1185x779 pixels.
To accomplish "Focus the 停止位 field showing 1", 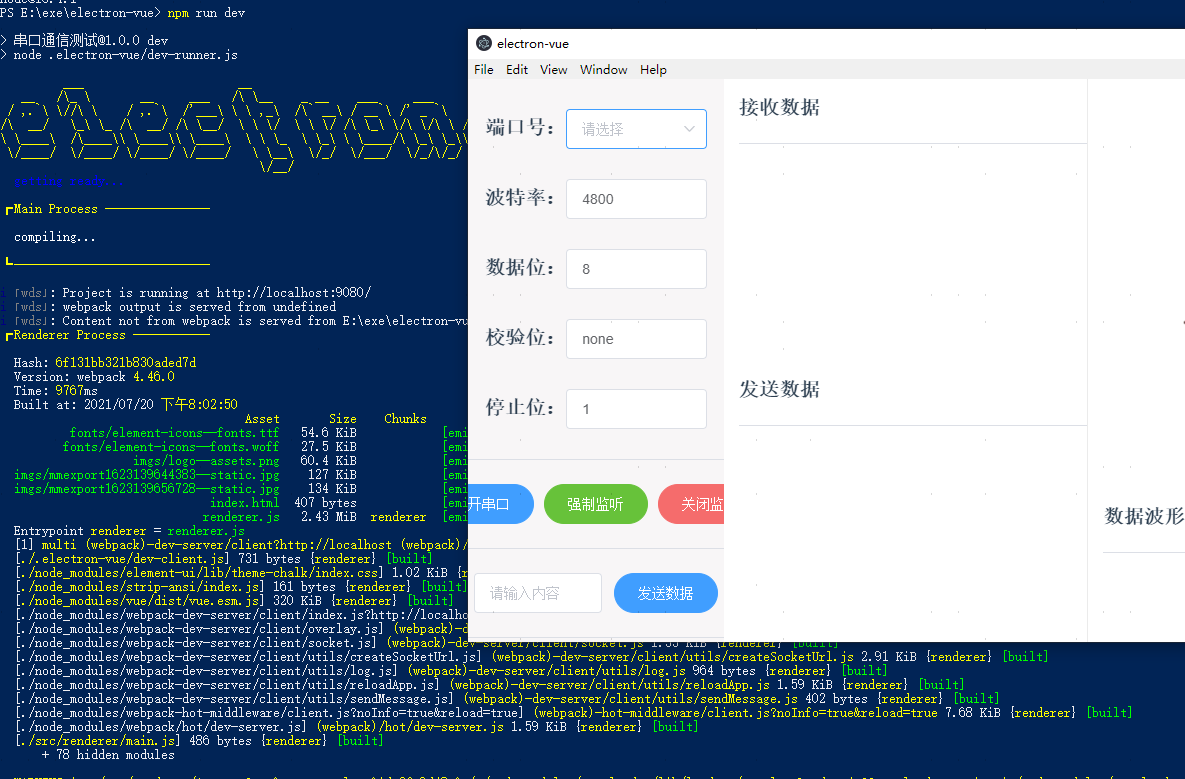I will click(x=636, y=409).
